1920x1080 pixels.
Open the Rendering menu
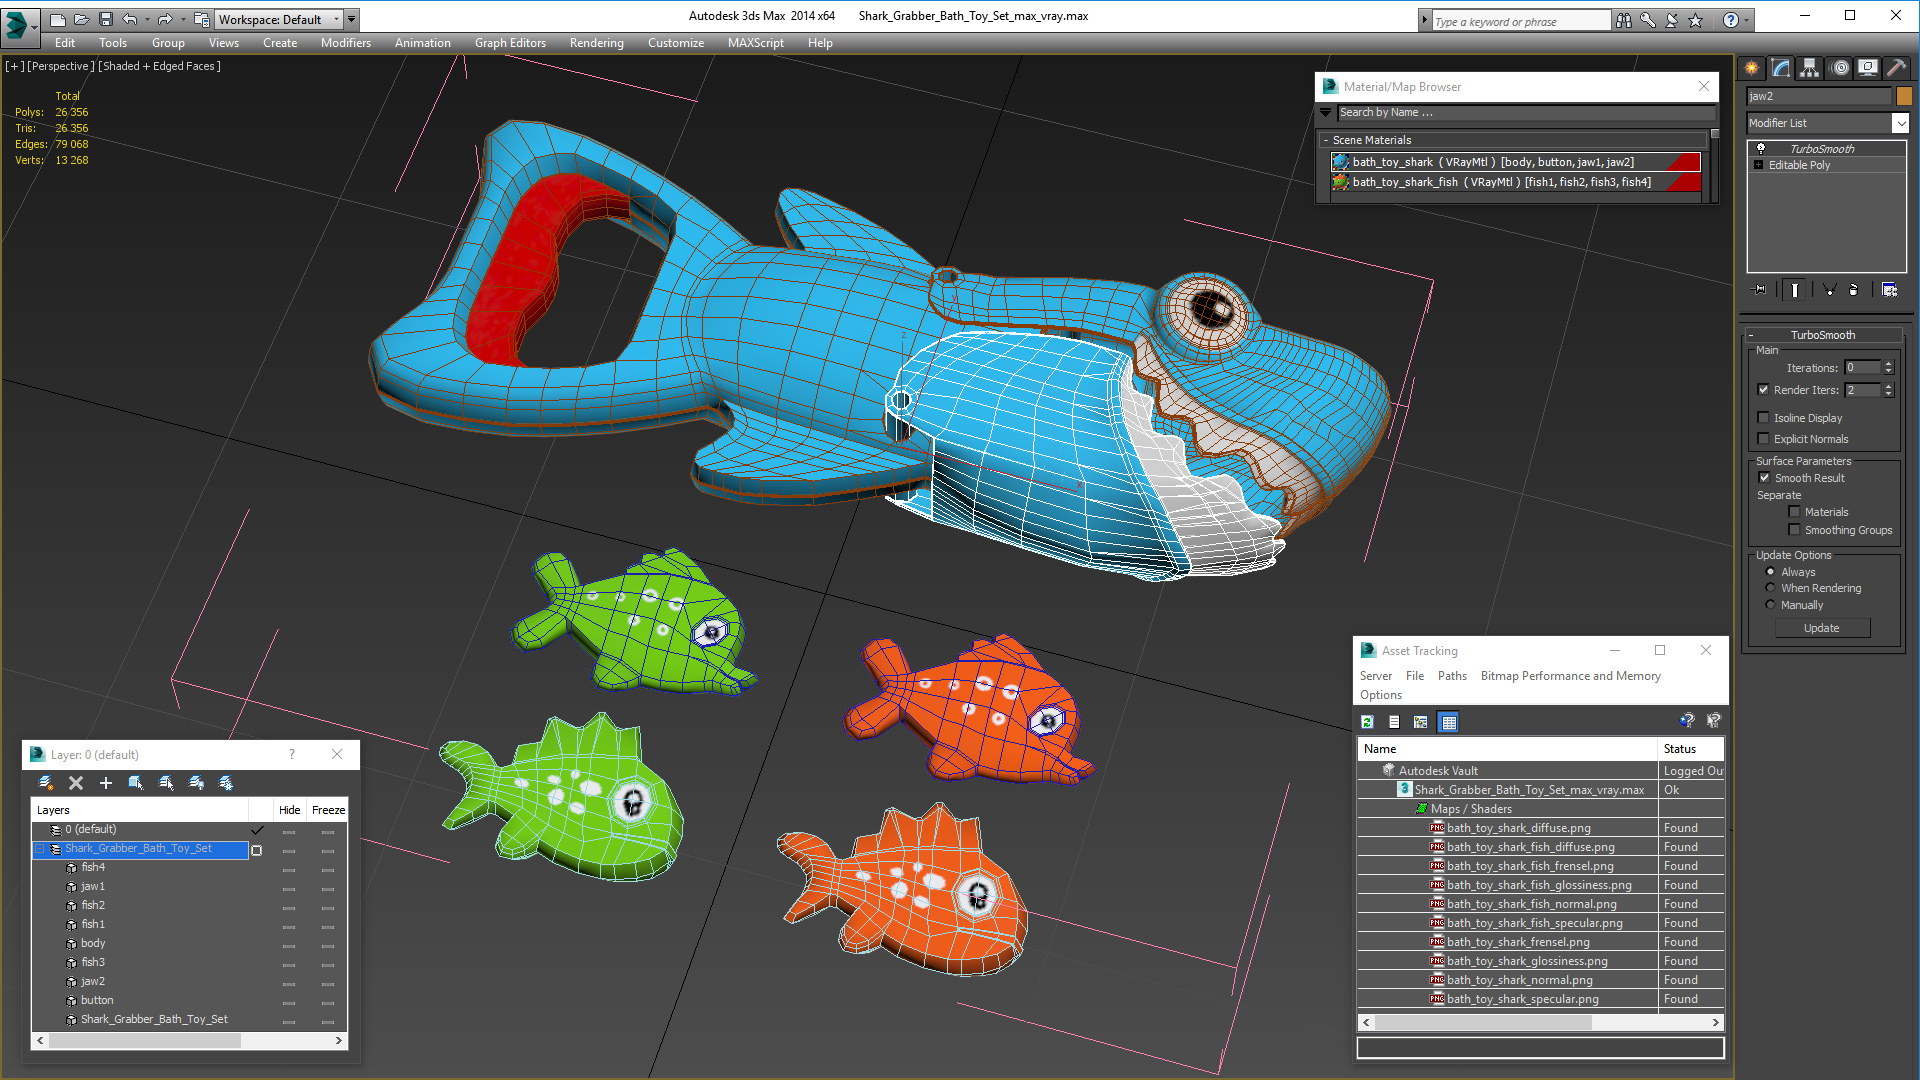596,43
